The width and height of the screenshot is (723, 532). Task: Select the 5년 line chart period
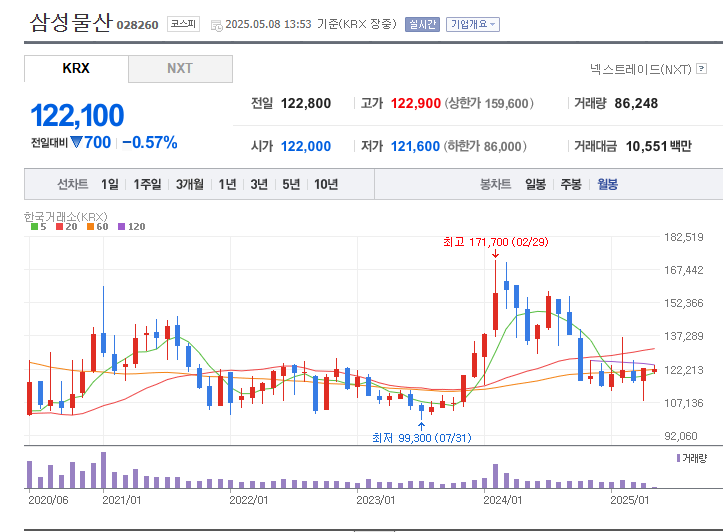point(291,184)
